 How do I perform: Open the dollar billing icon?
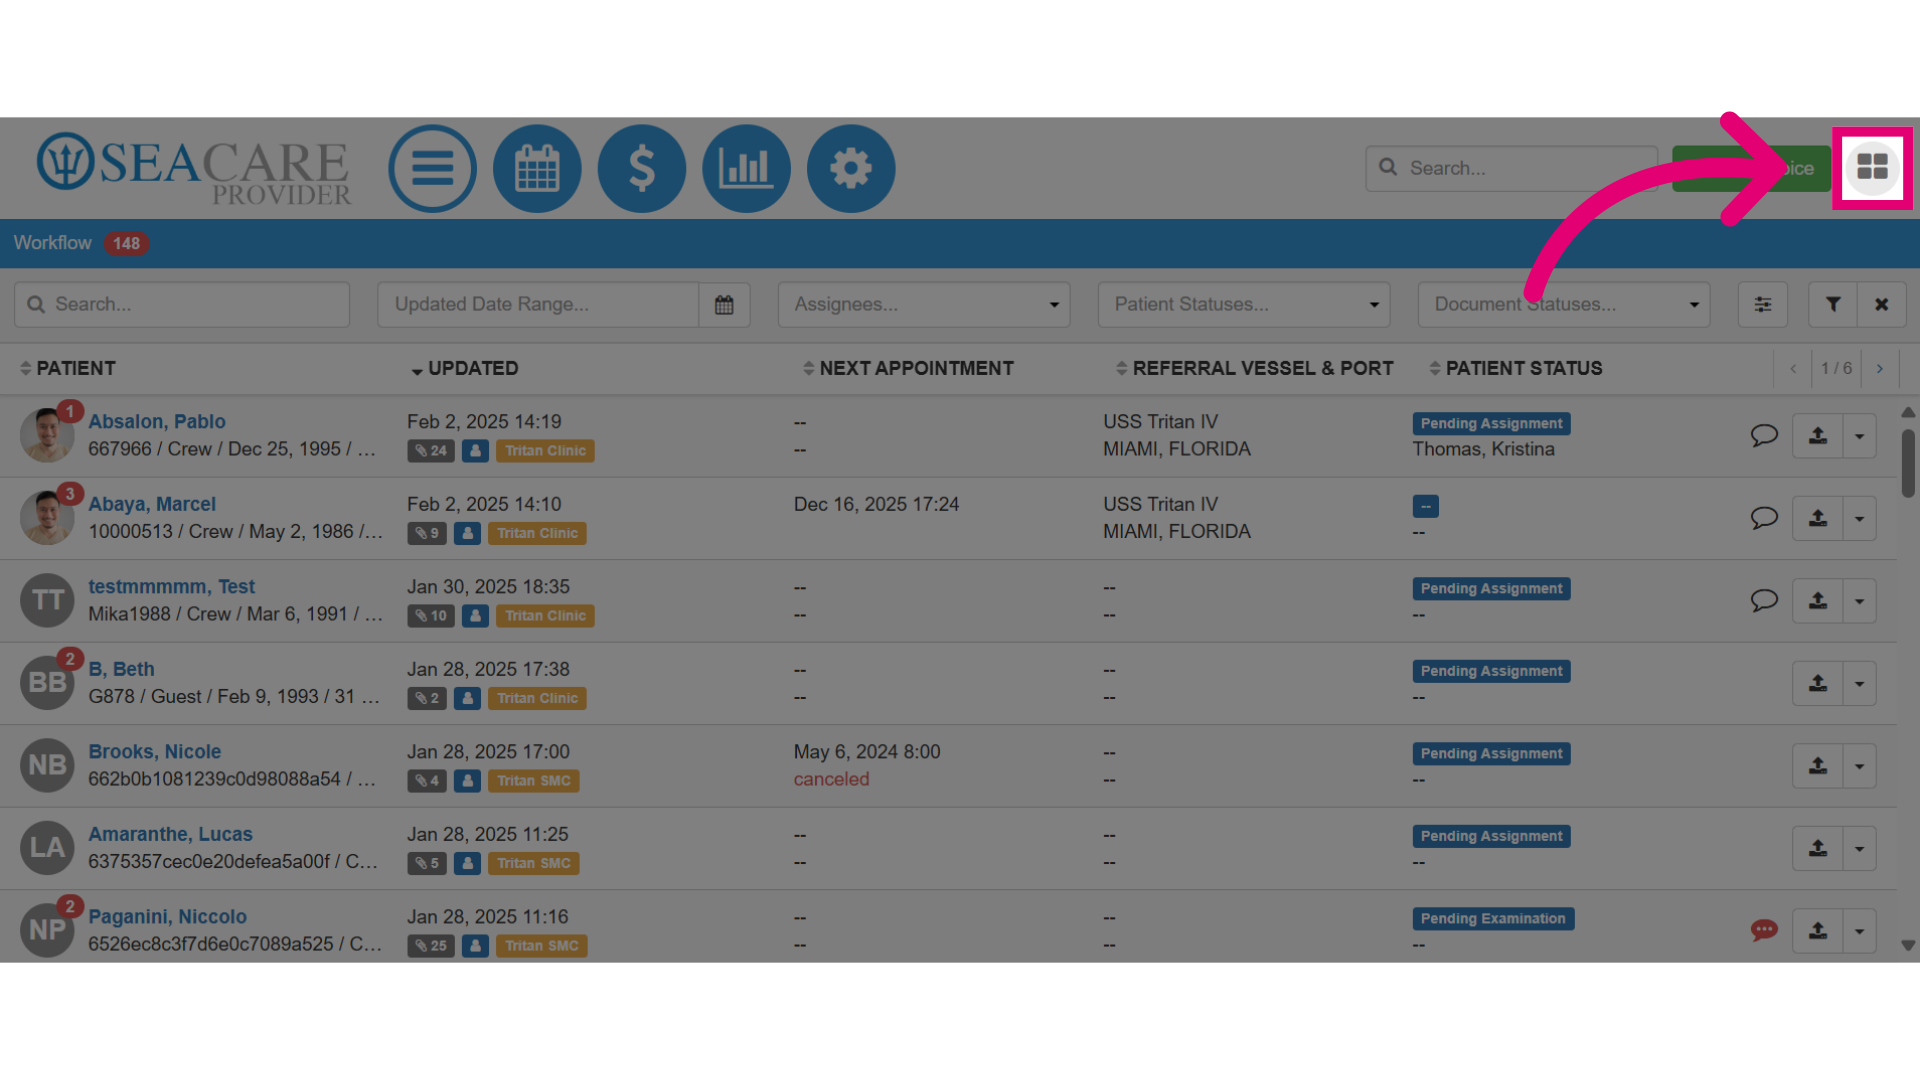click(642, 168)
